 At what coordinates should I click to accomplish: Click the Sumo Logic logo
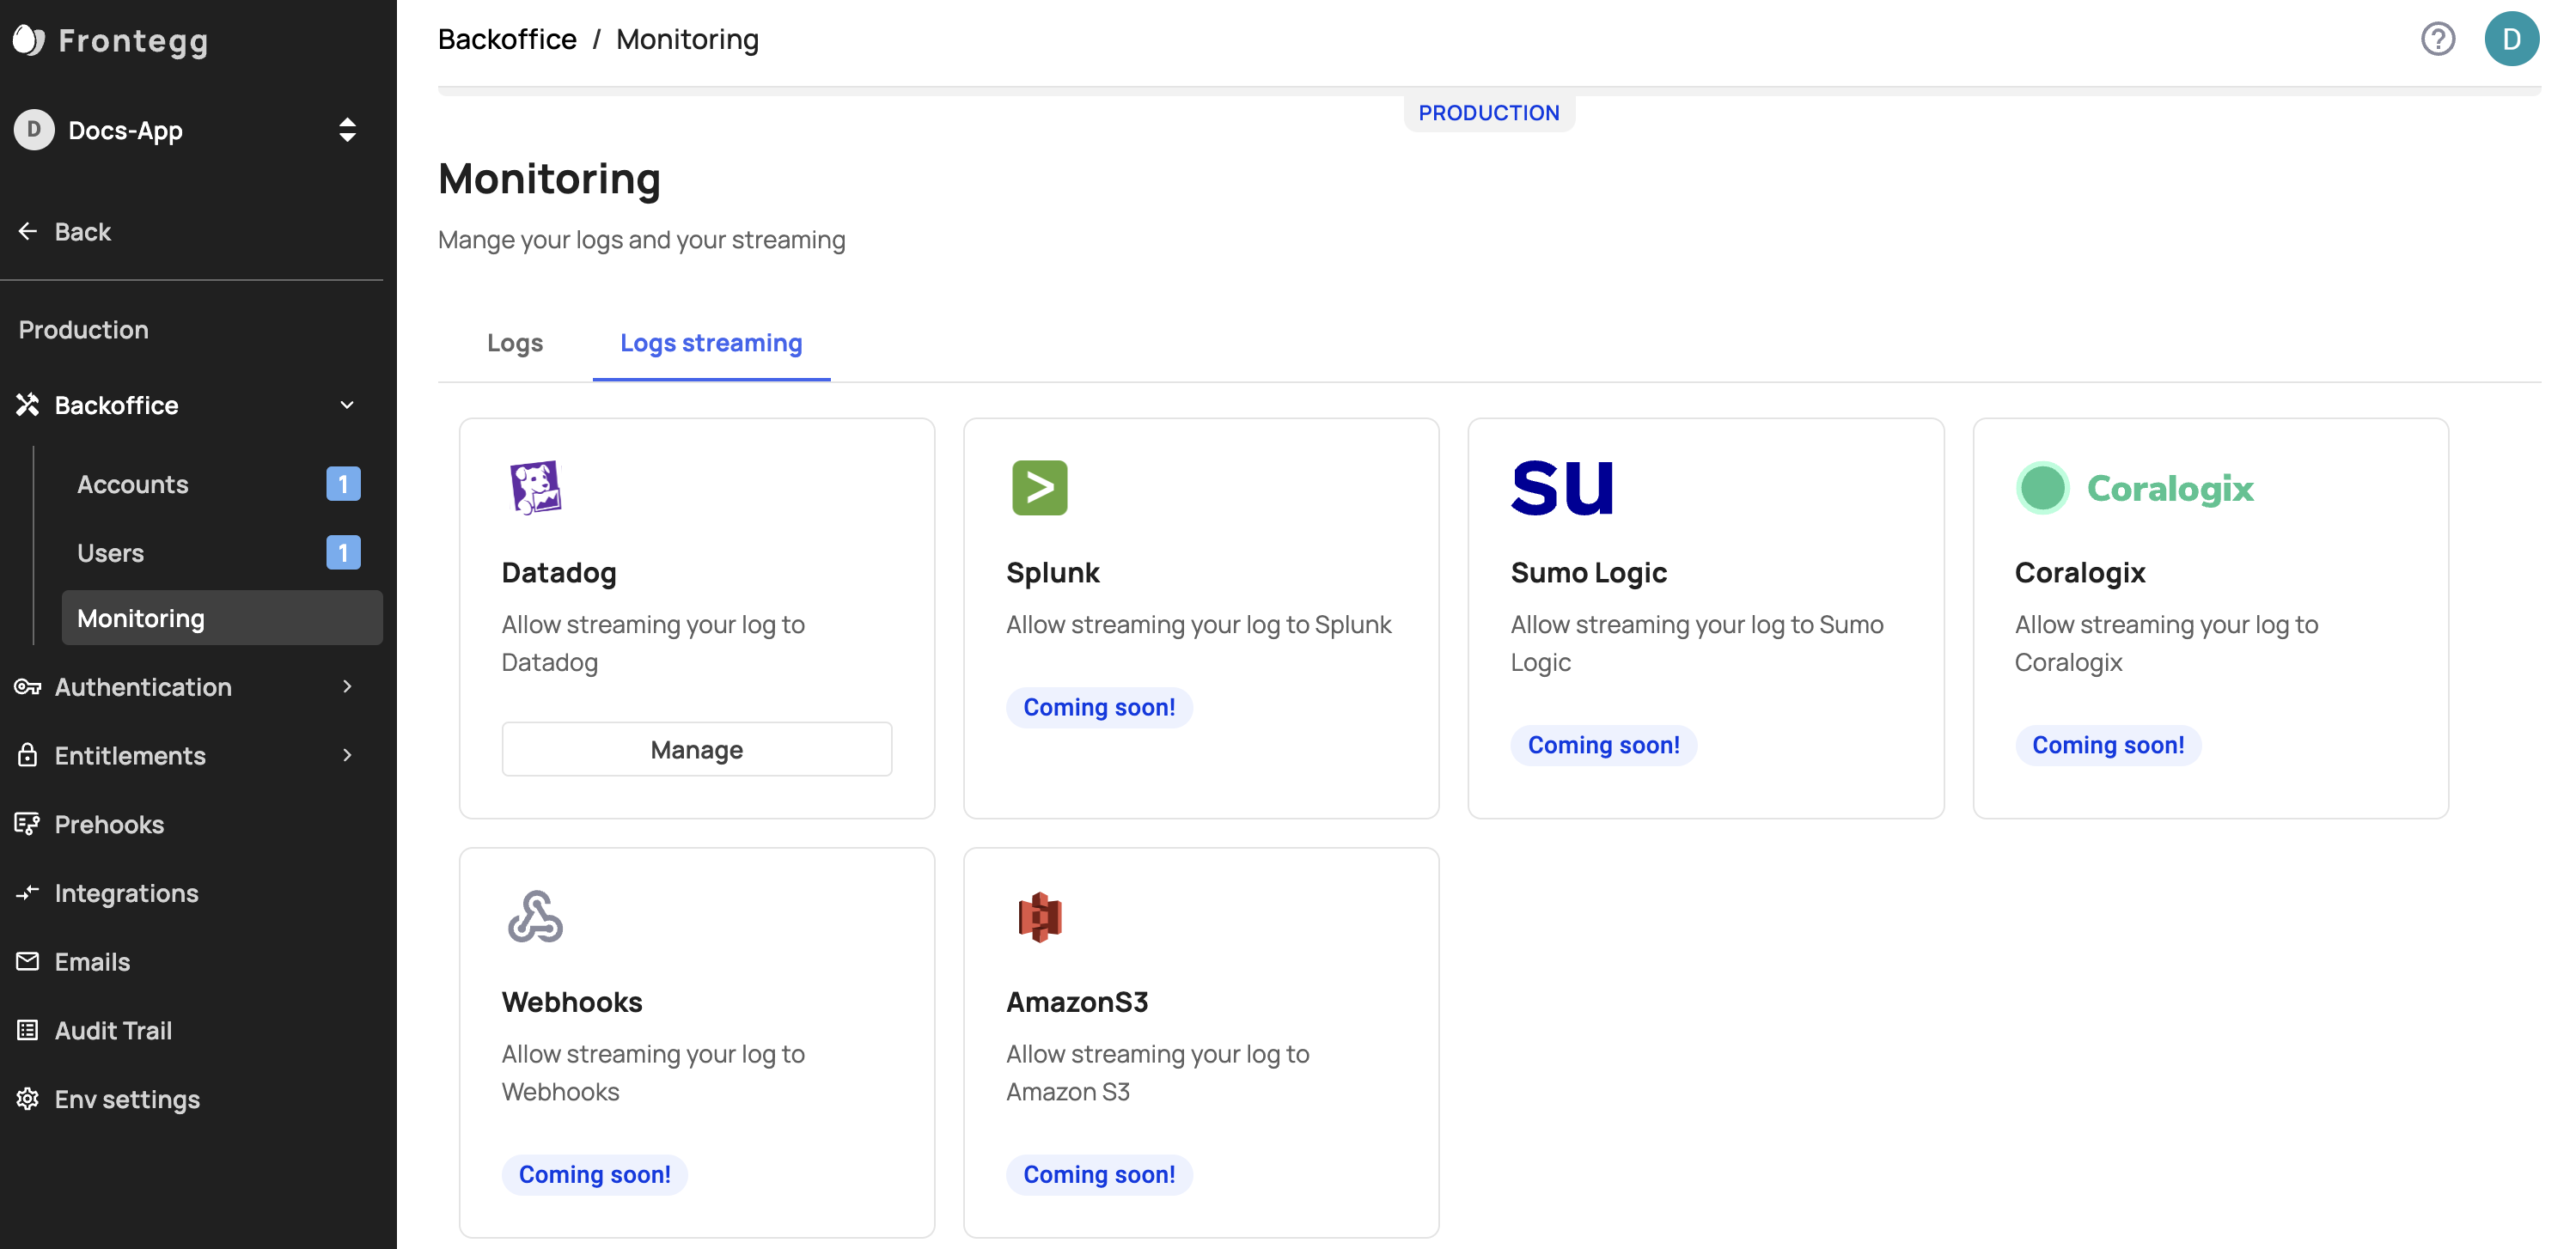pos(1561,487)
